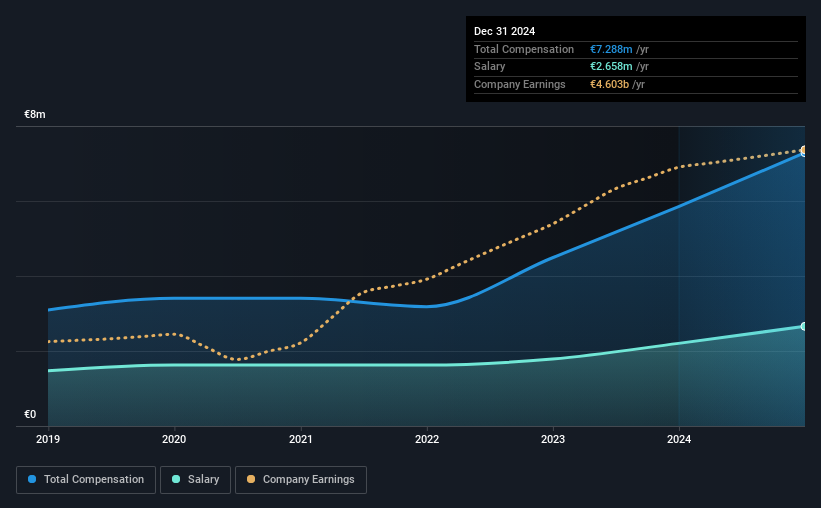Click the Company Earnings tooltip row label
Image resolution: width=821 pixels, height=508 pixels.
click(519, 84)
